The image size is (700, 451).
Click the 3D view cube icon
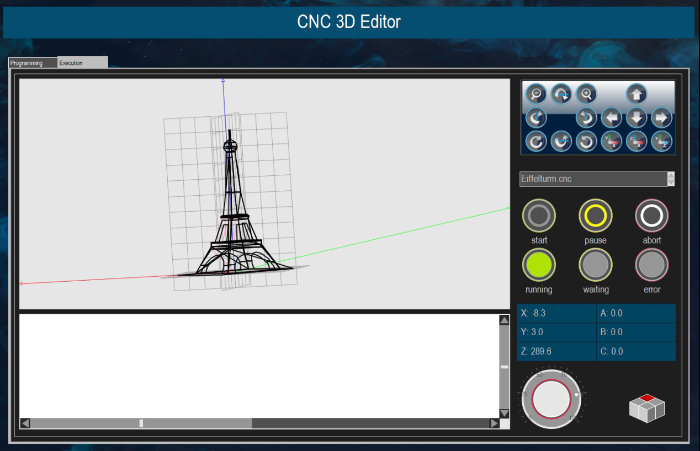click(647, 408)
